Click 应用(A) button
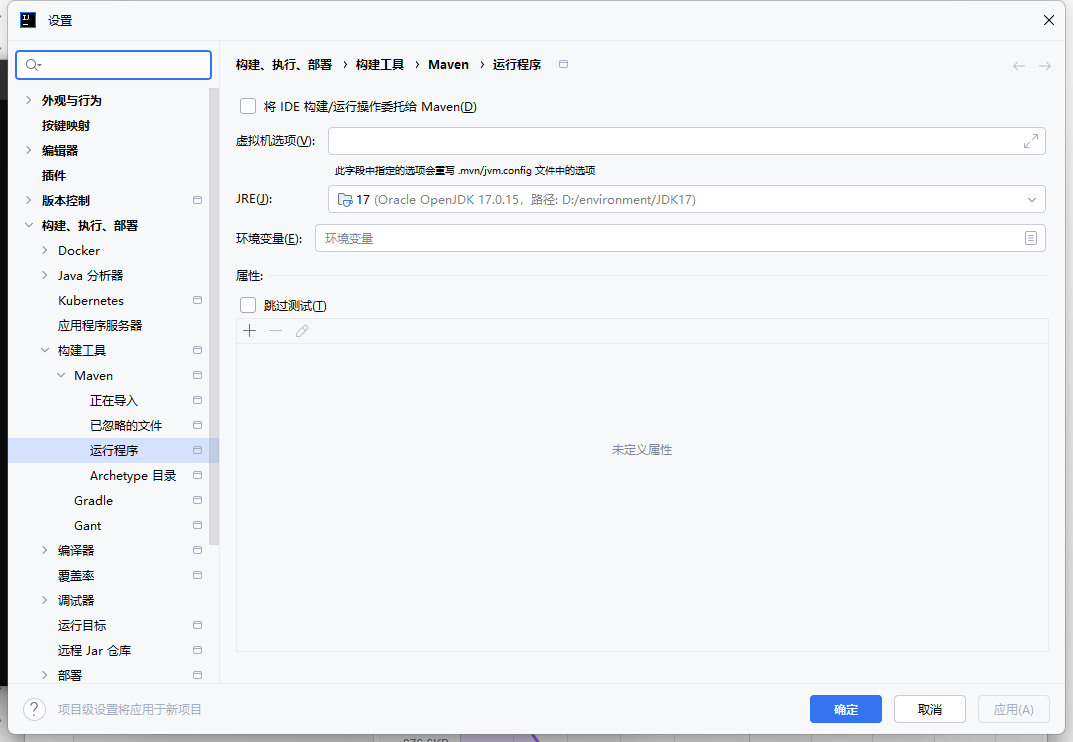The height and width of the screenshot is (742, 1073). coord(1013,709)
